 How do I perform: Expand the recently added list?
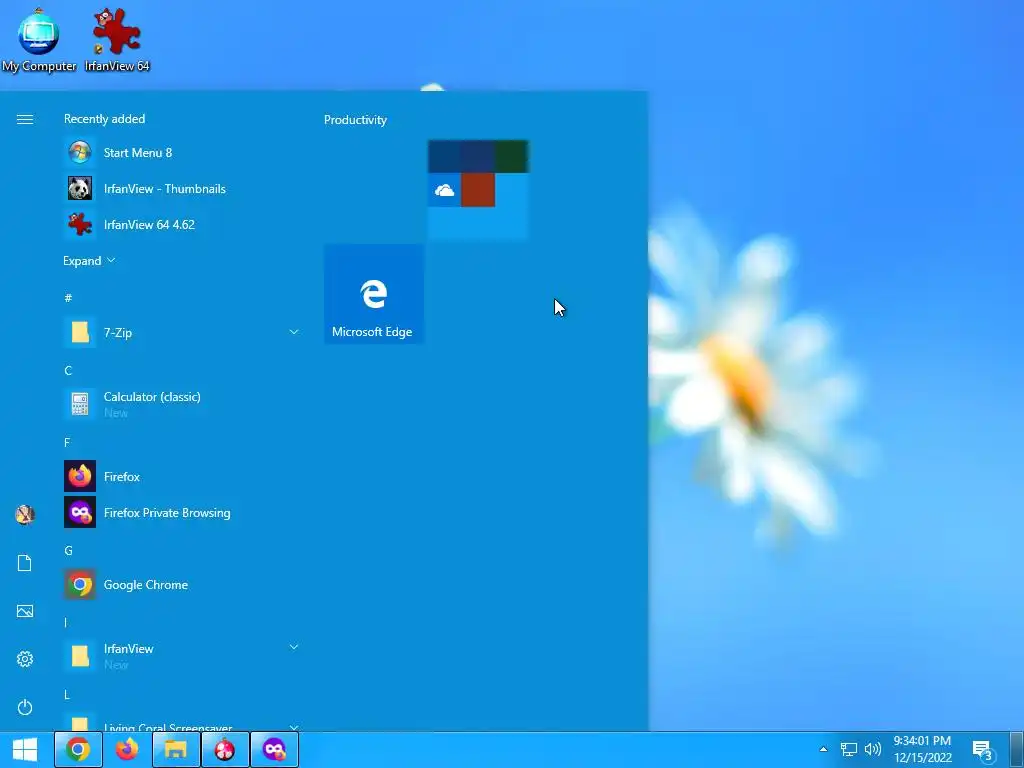coord(89,261)
